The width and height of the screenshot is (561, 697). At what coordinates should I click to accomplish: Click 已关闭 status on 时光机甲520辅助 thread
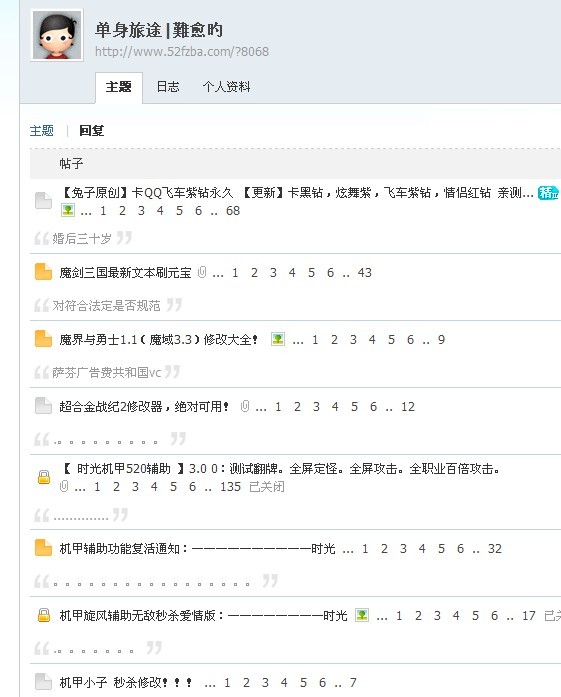(x=267, y=487)
